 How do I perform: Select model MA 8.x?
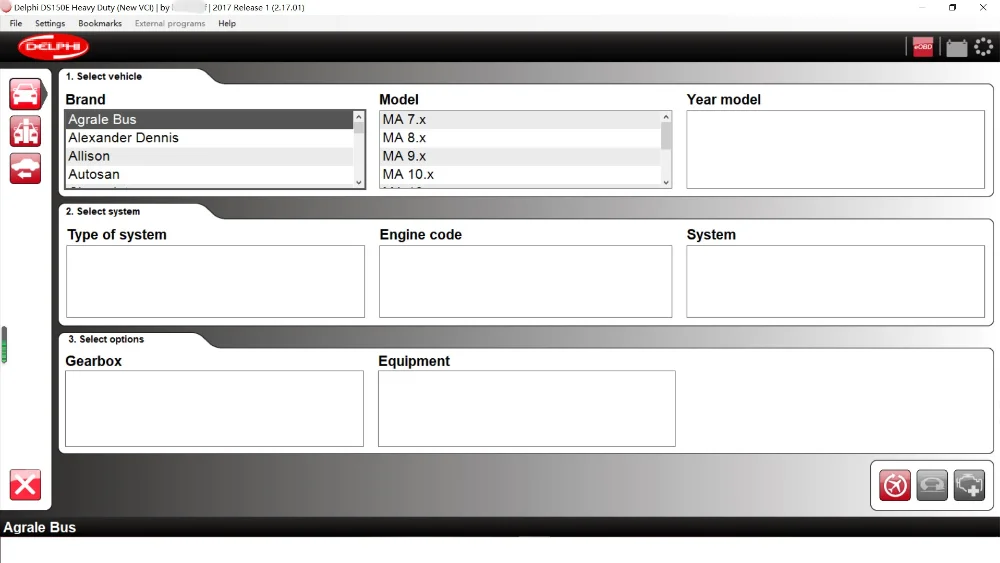520,138
